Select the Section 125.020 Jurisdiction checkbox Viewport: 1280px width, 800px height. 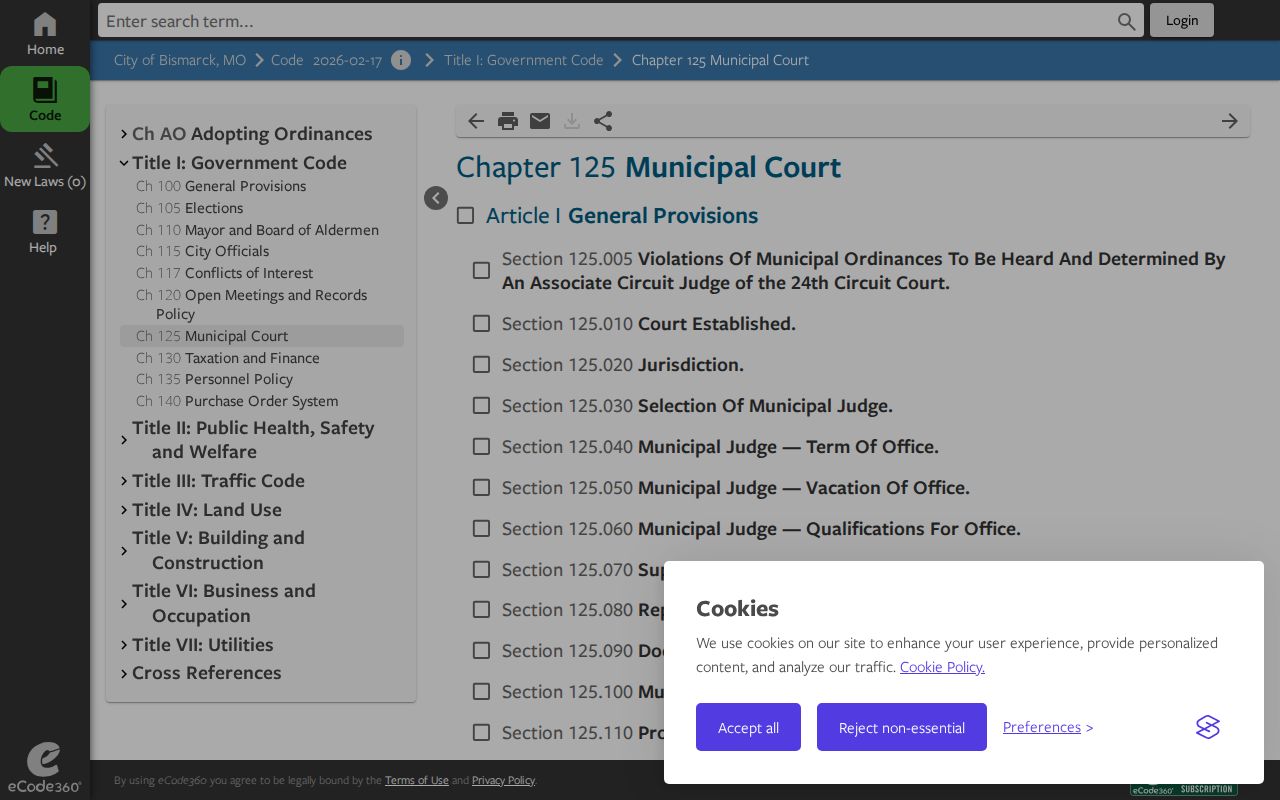click(481, 365)
